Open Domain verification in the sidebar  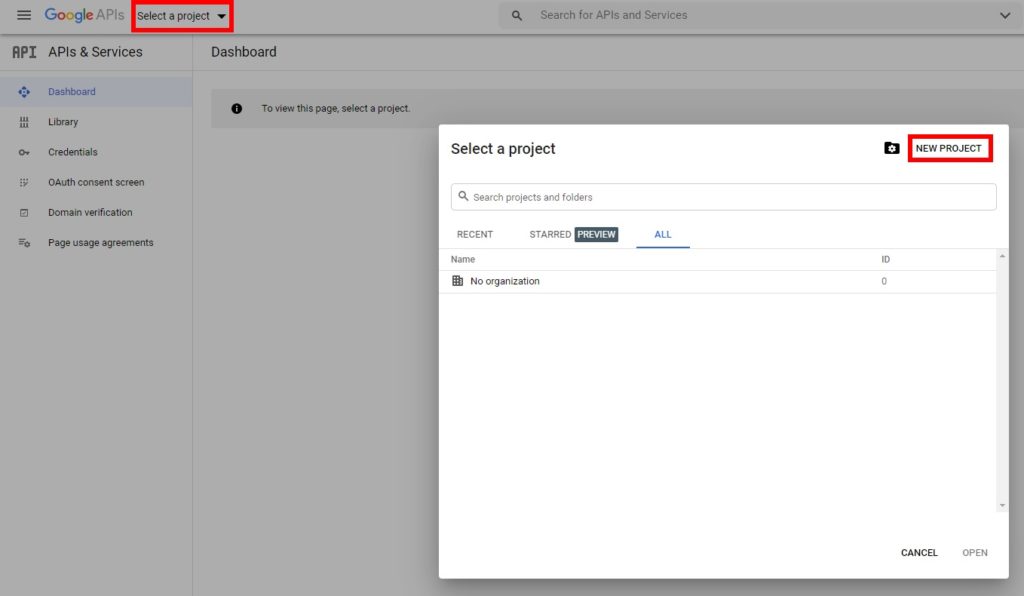[x=96, y=212]
